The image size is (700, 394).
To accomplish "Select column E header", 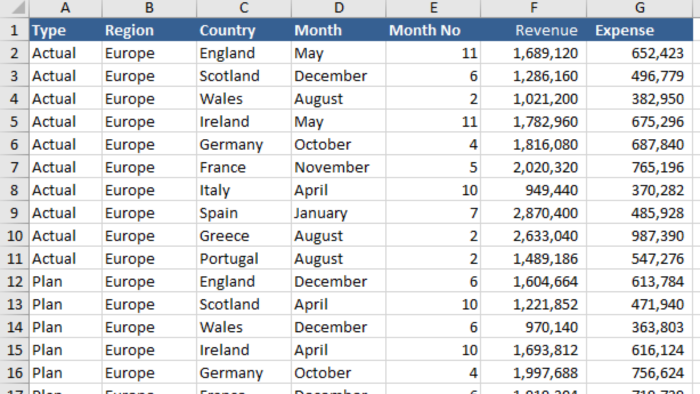I will [433, 8].
